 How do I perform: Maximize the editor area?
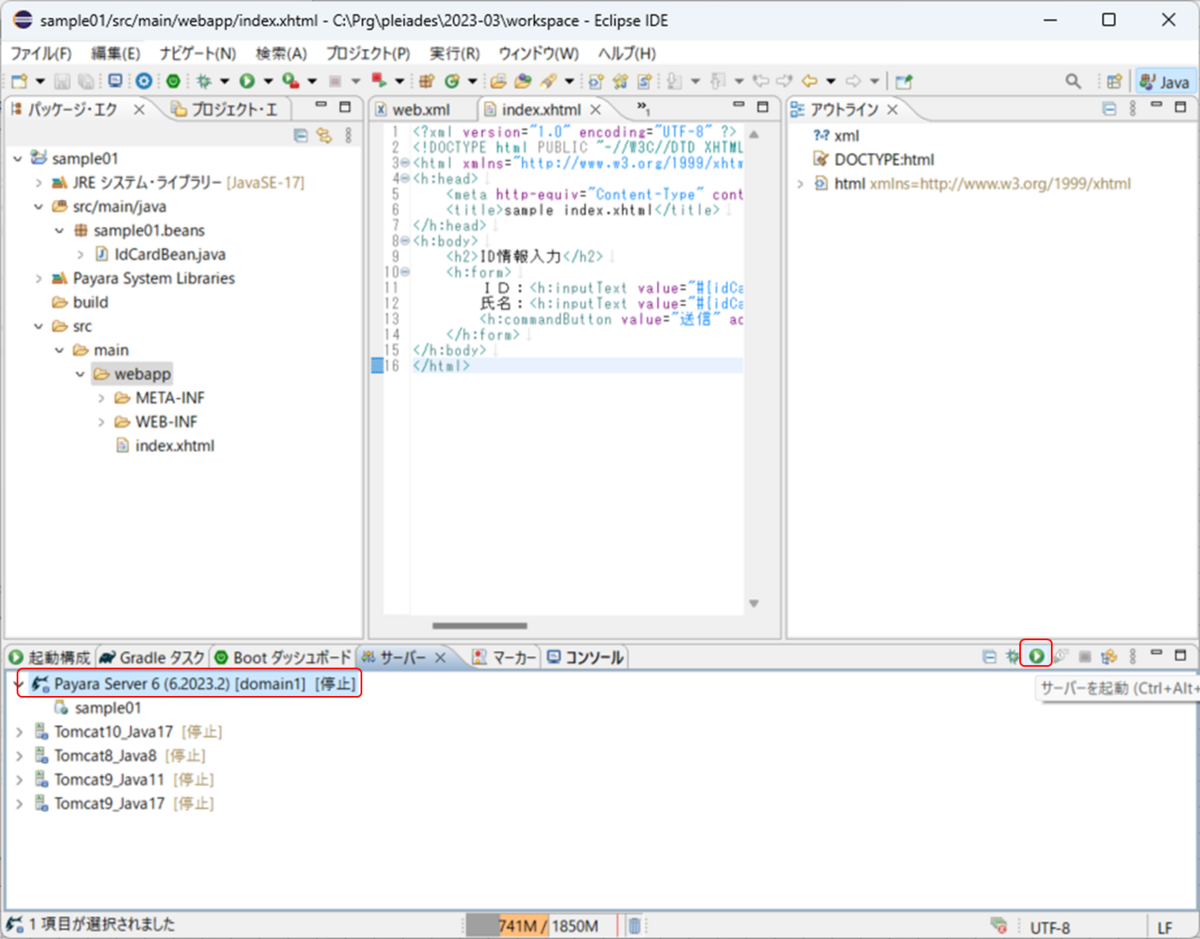pyautogui.click(x=762, y=107)
